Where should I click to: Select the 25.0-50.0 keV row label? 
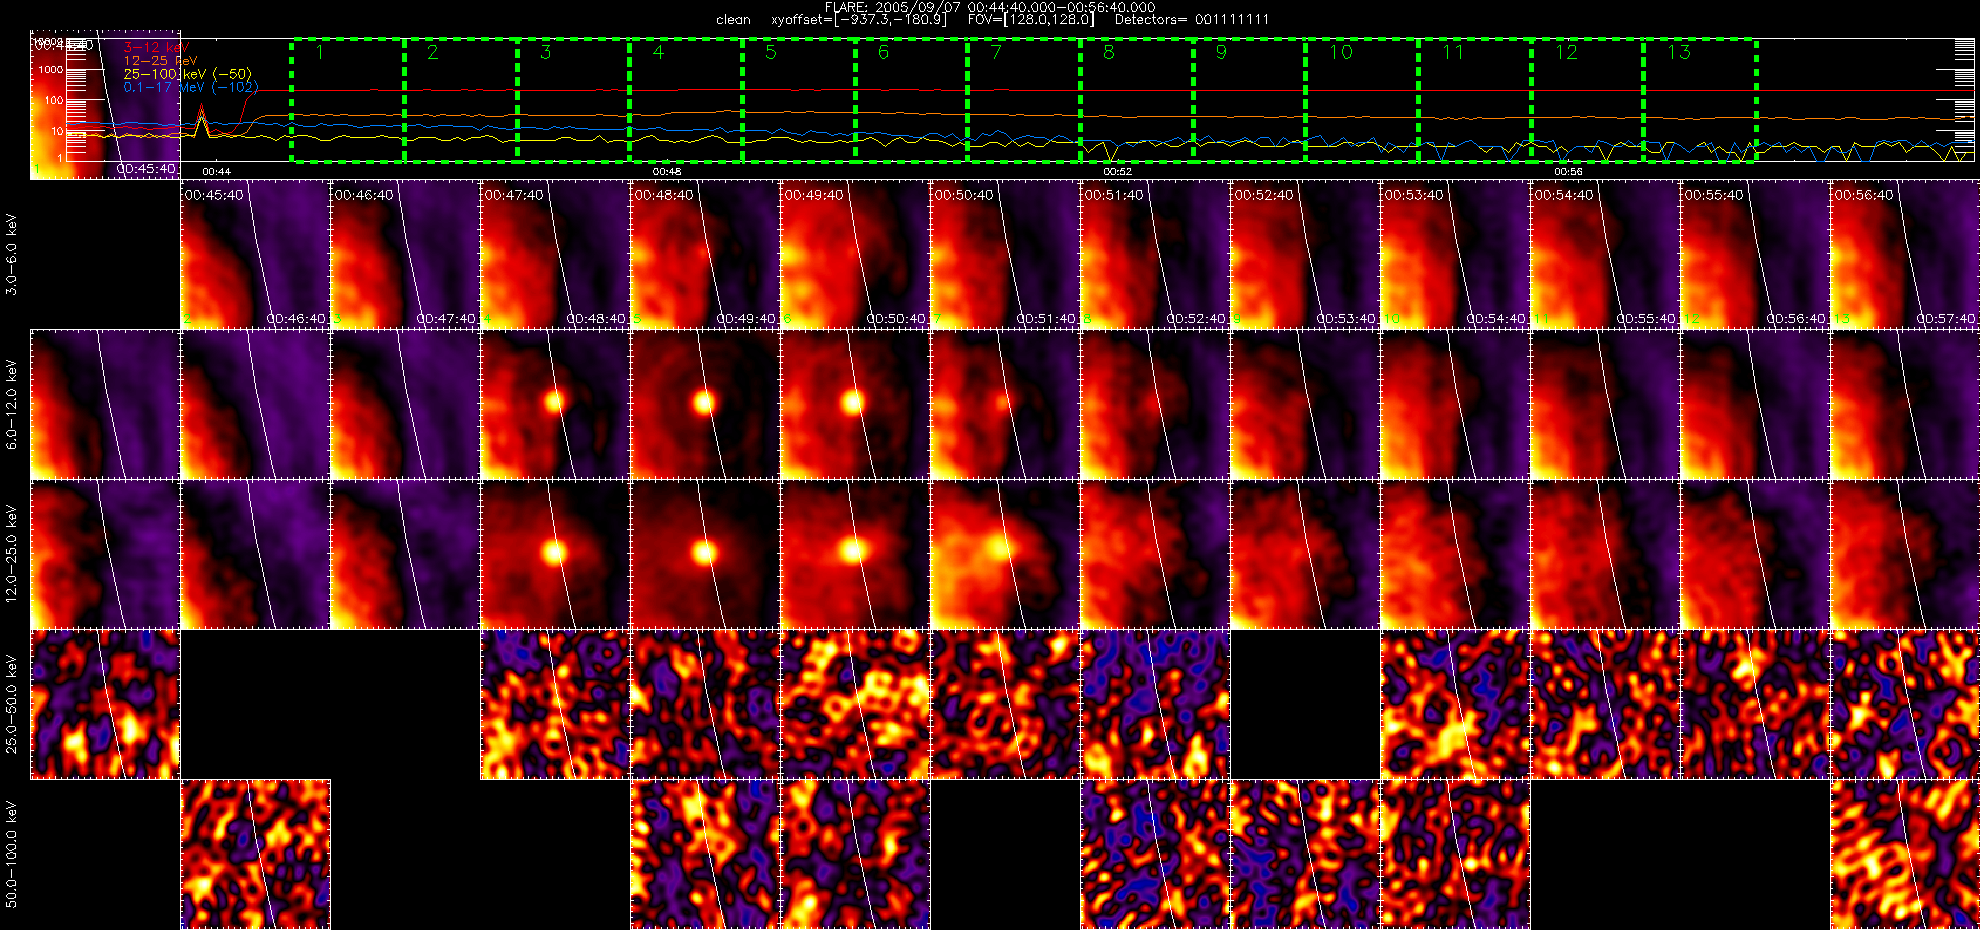(12, 705)
